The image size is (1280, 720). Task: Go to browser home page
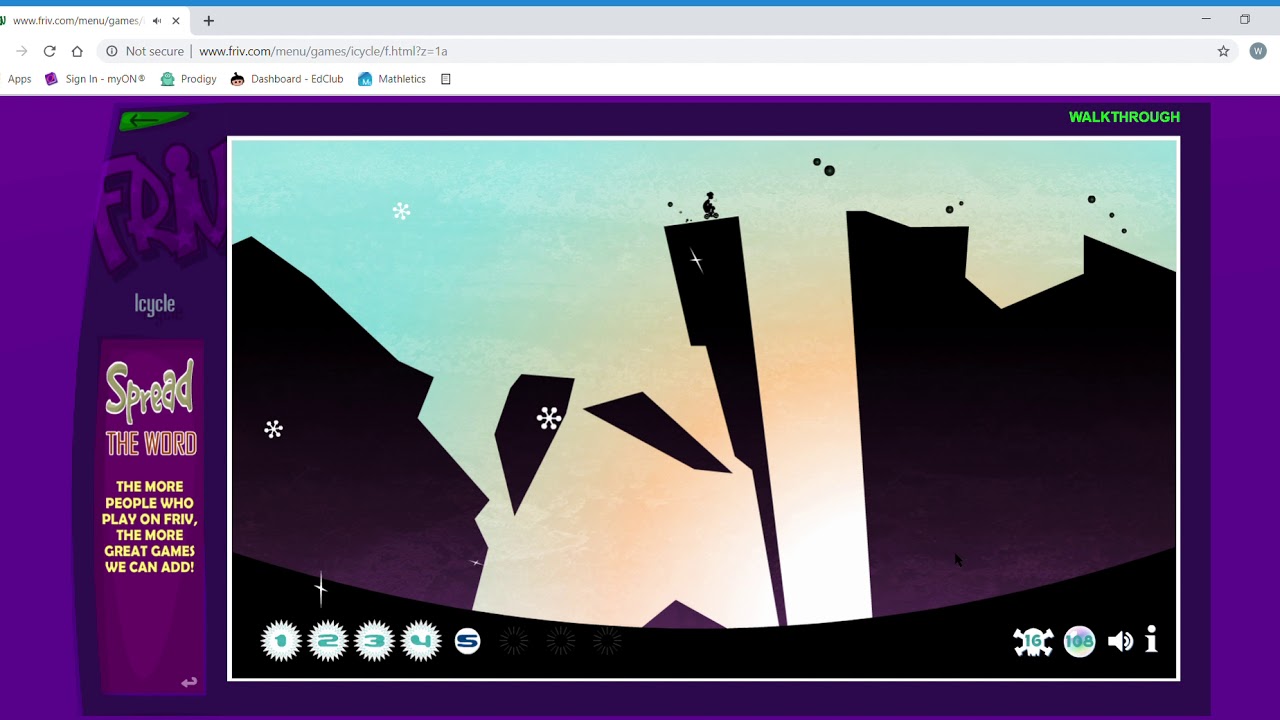[77, 51]
